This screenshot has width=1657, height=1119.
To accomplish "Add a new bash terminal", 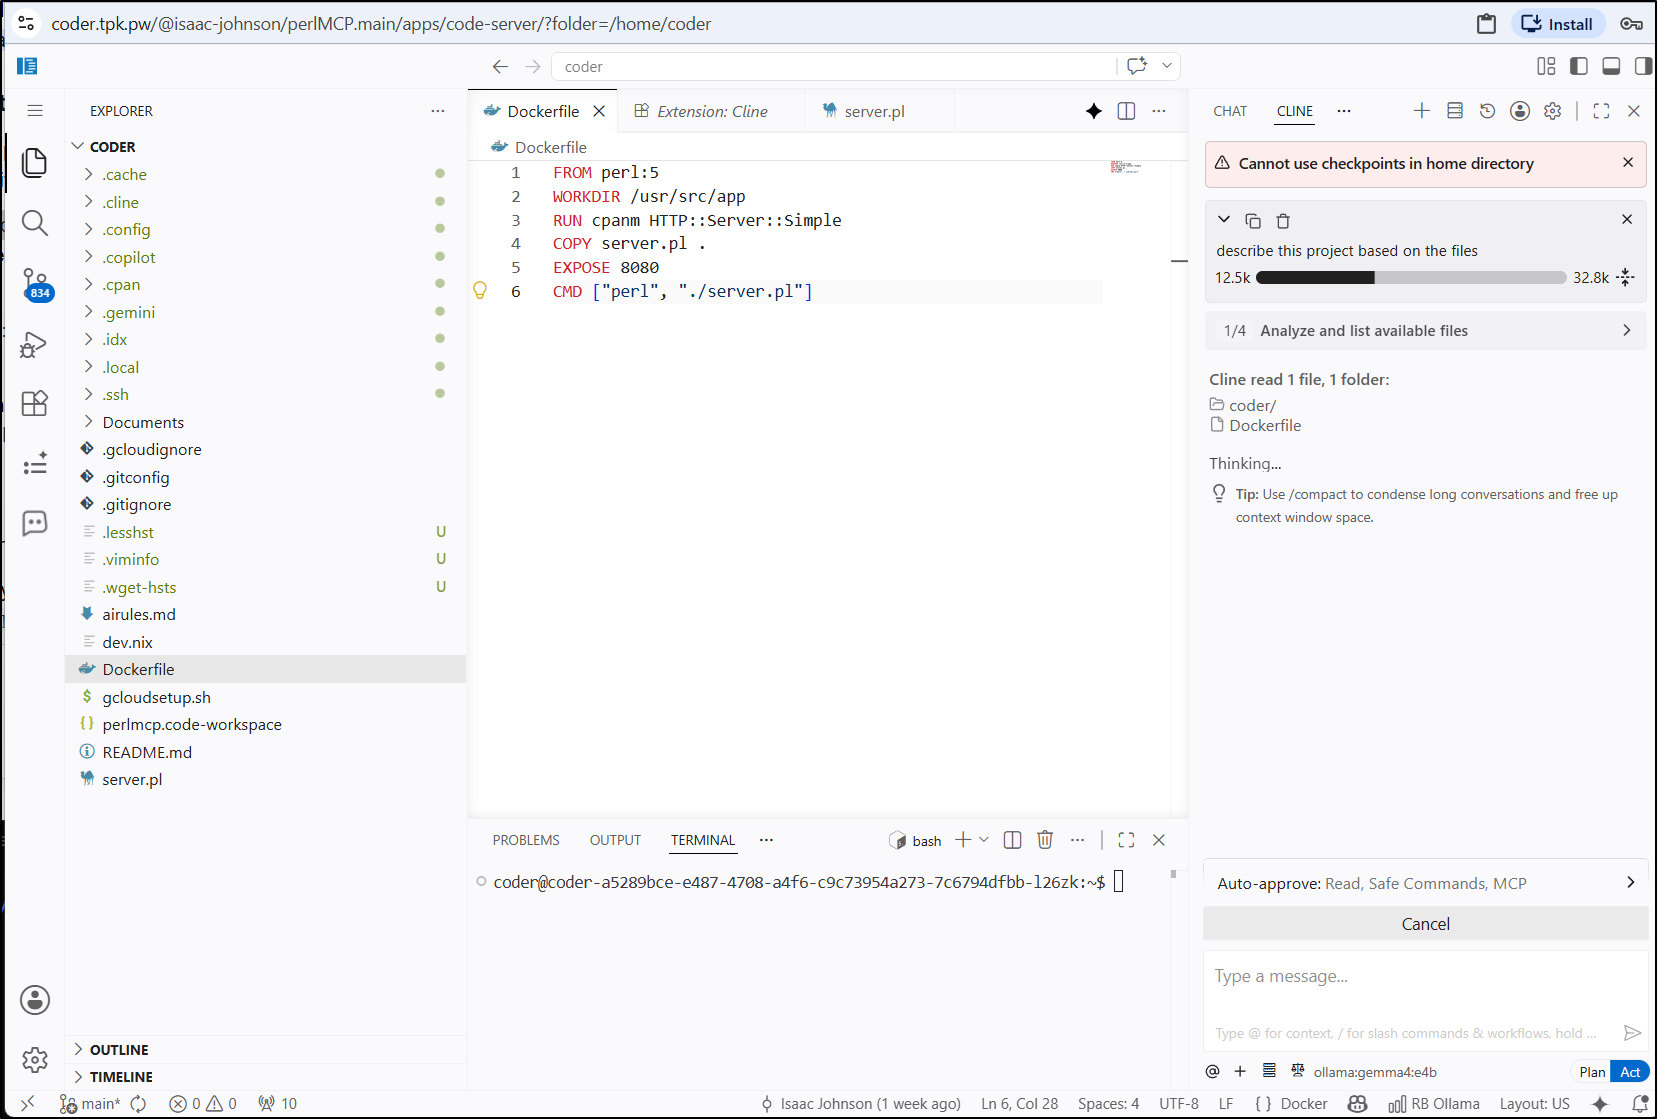I will (x=963, y=840).
